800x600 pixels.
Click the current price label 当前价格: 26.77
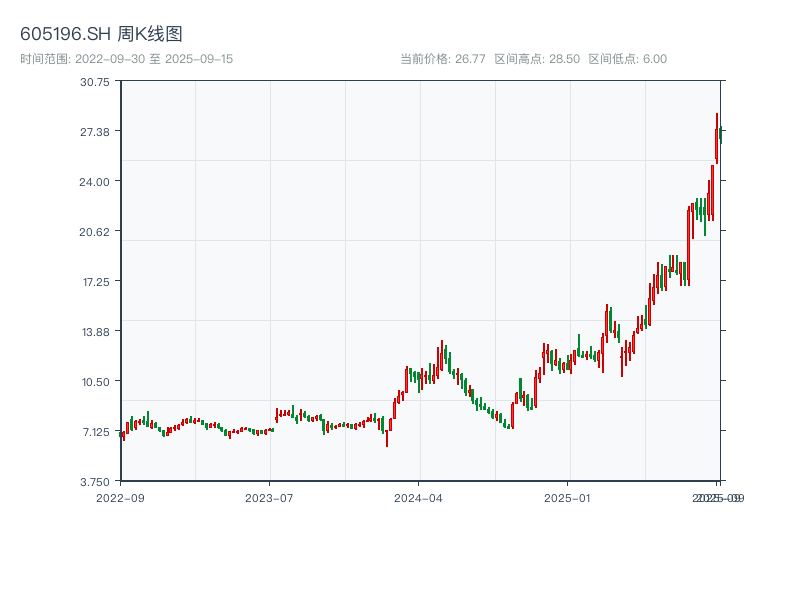pyautogui.click(x=442, y=59)
